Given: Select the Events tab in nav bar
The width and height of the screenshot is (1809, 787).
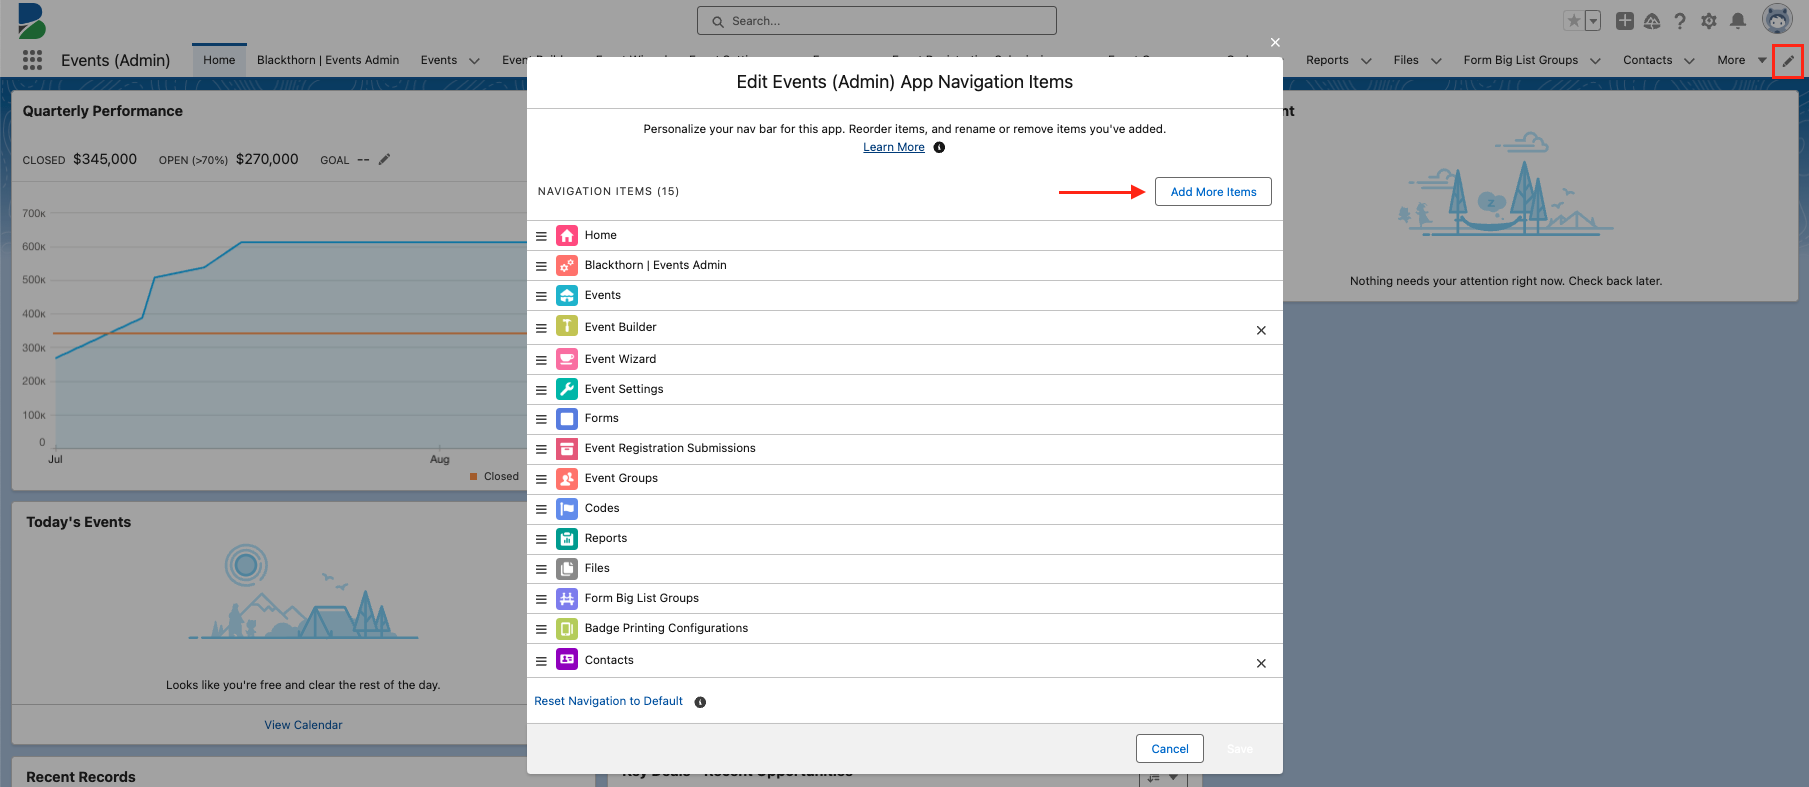Looking at the screenshot, I should pyautogui.click(x=439, y=60).
